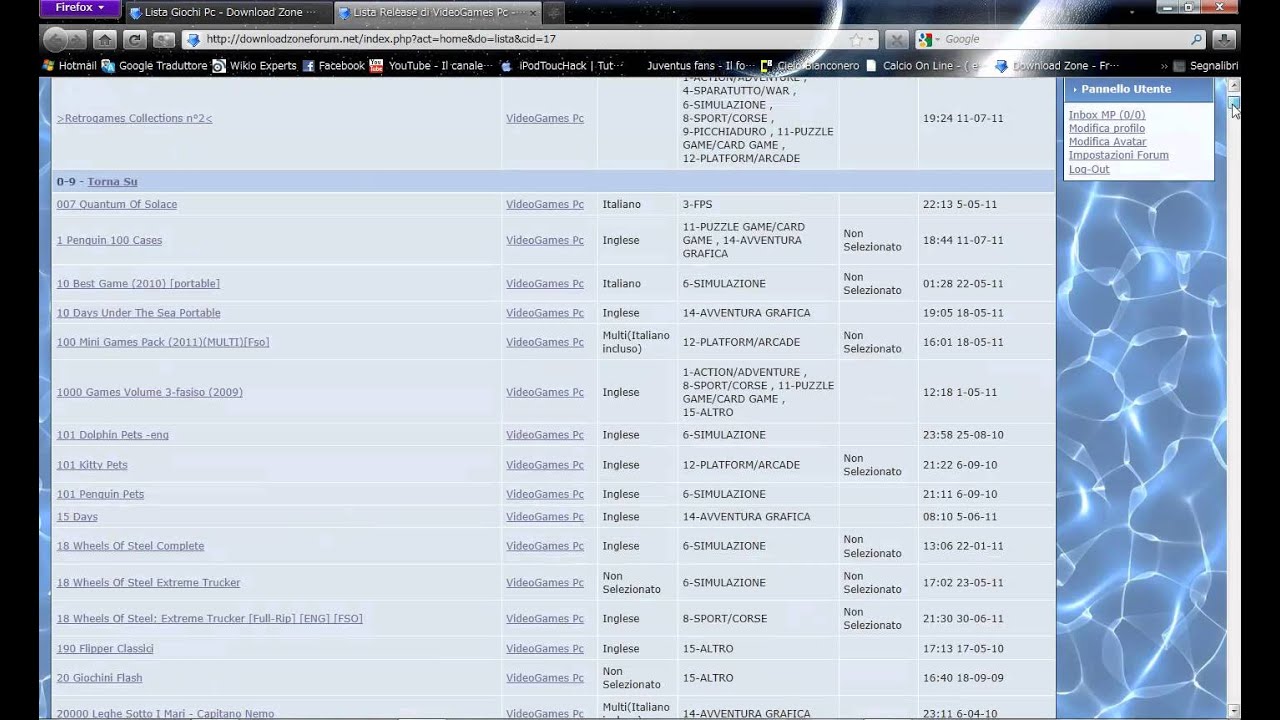
Task: Open 10 Best Game (2010) [portable] link
Action: tap(138, 283)
